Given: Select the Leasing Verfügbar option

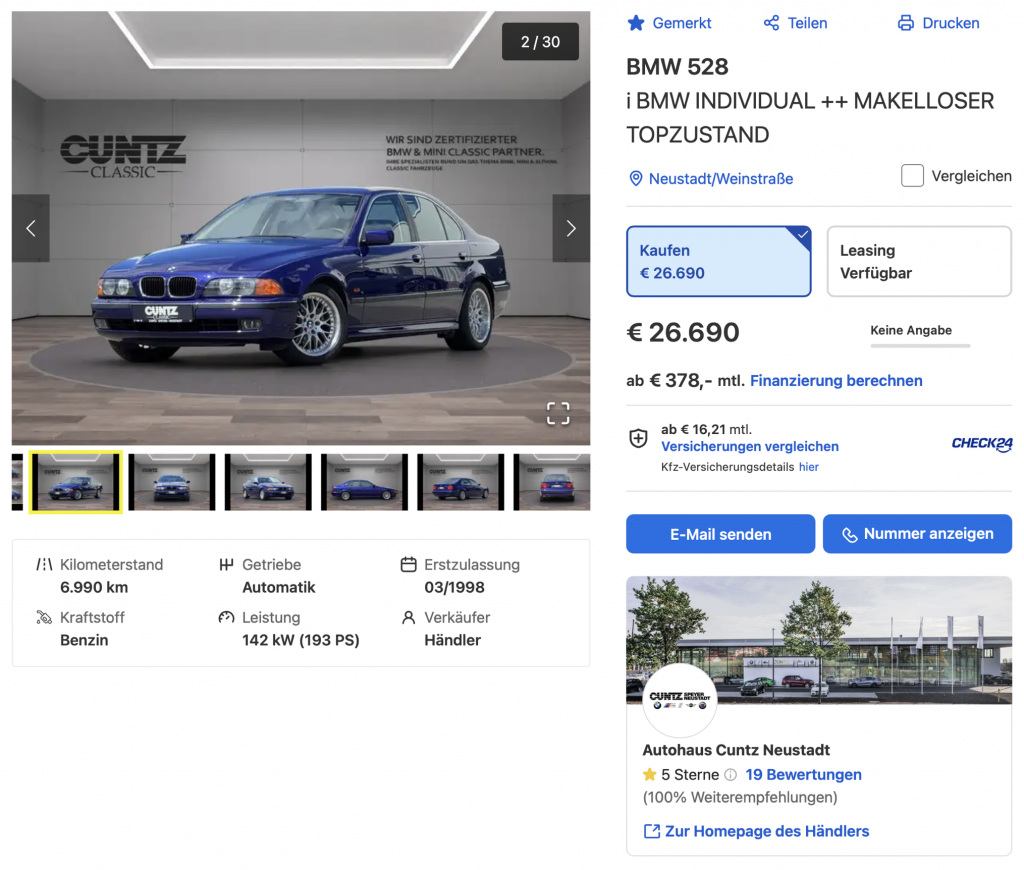Looking at the screenshot, I should click(x=918, y=261).
